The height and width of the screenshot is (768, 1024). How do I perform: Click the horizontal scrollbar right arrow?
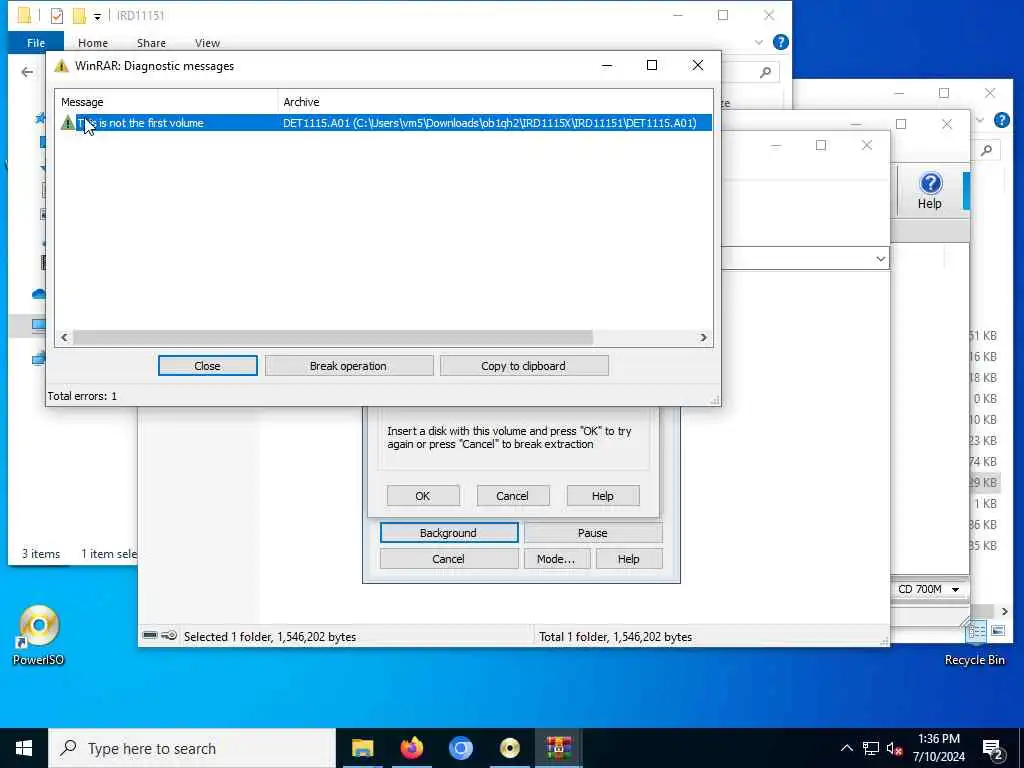point(703,338)
